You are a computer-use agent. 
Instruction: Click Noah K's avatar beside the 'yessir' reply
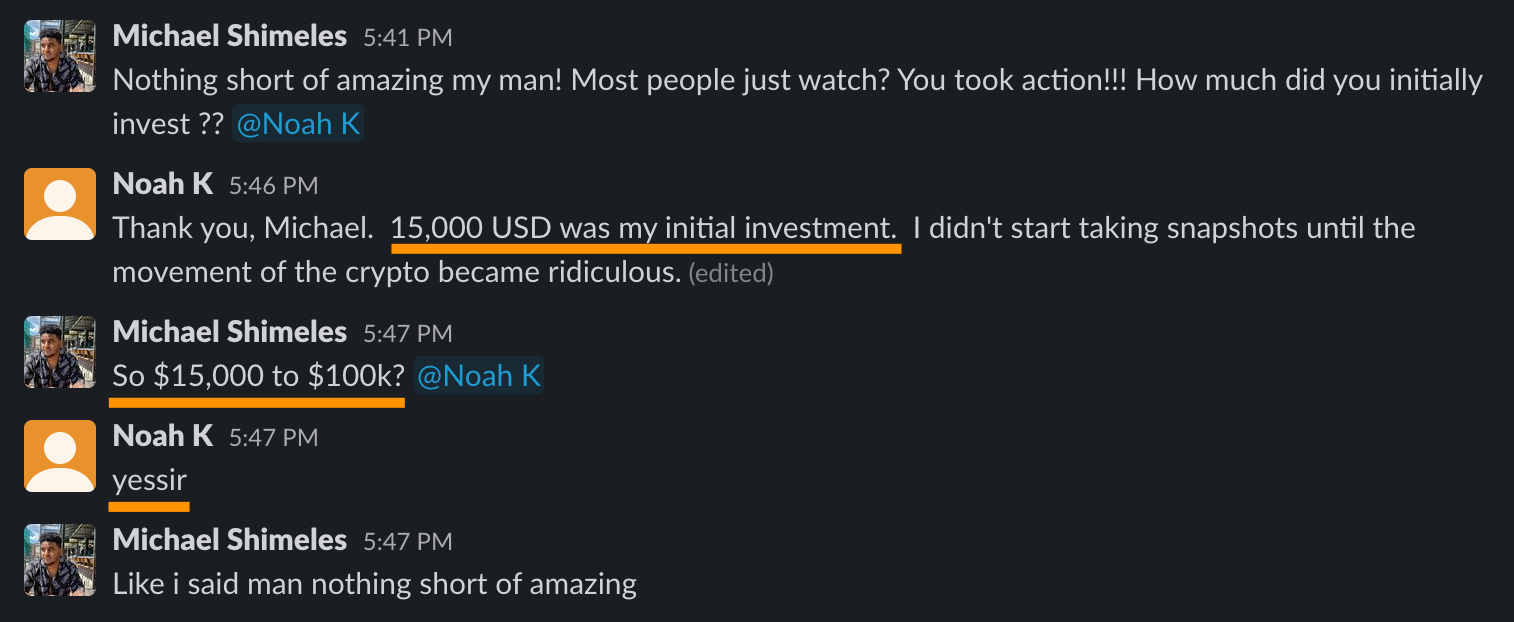click(x=59, y=456)
